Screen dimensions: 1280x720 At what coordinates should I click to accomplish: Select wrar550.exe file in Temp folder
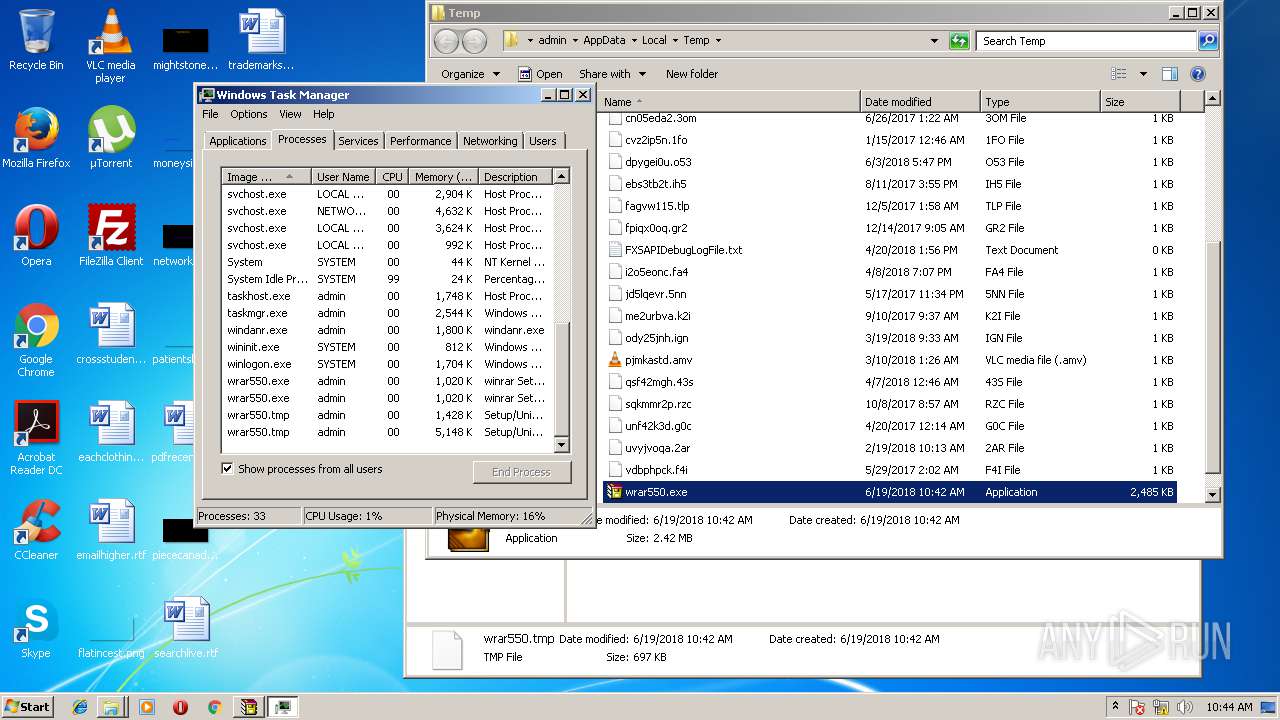pyautogui.click(x=890, y=492)
